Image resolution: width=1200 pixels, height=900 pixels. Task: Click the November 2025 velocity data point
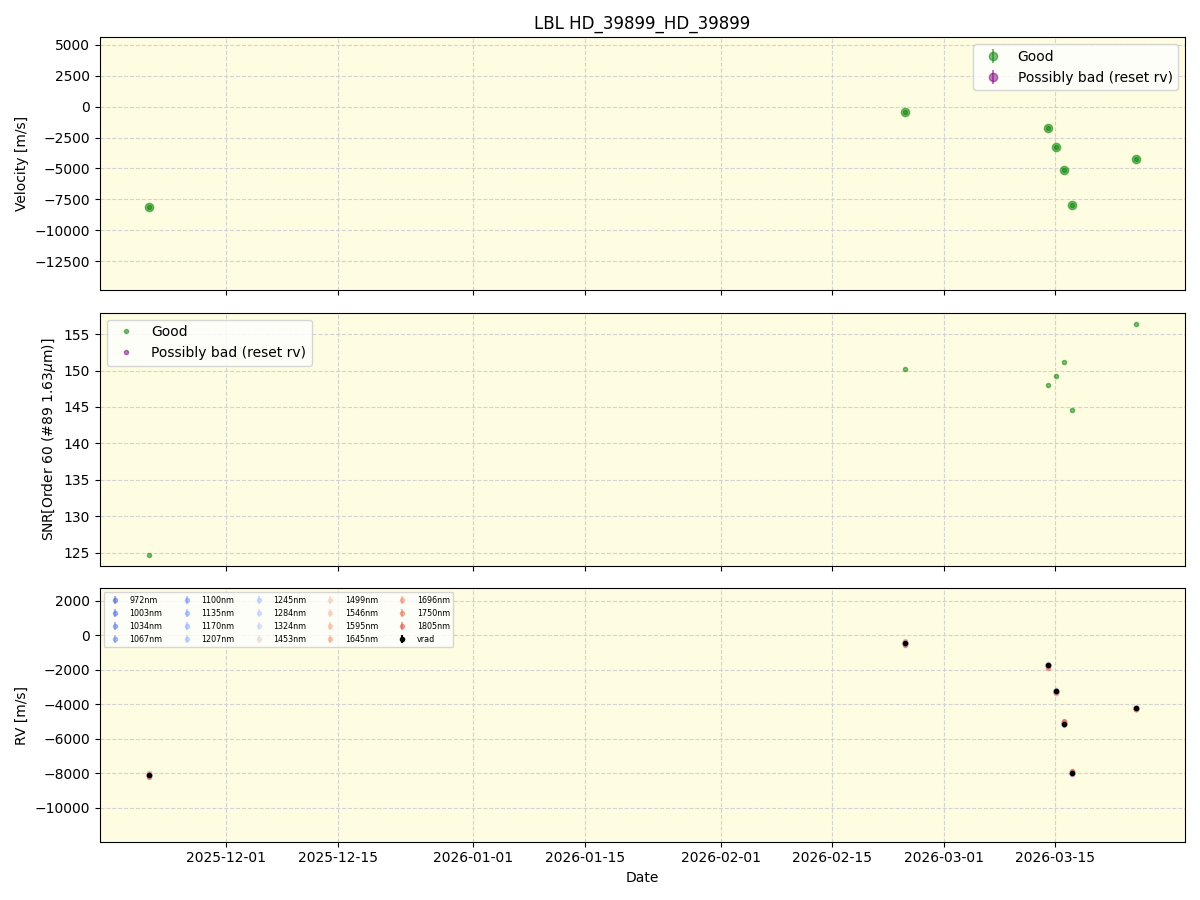click(x=149, y=207)
